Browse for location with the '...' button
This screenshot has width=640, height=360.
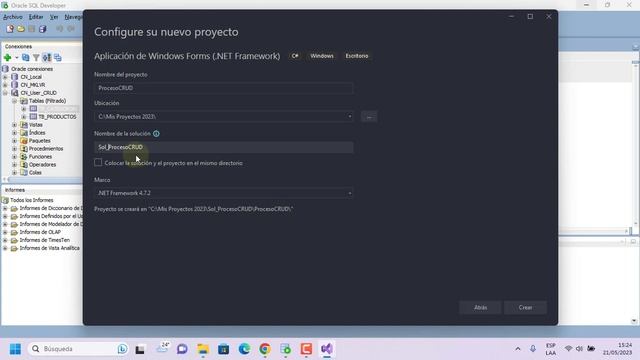pyautogui.click(x=369, y=117)
